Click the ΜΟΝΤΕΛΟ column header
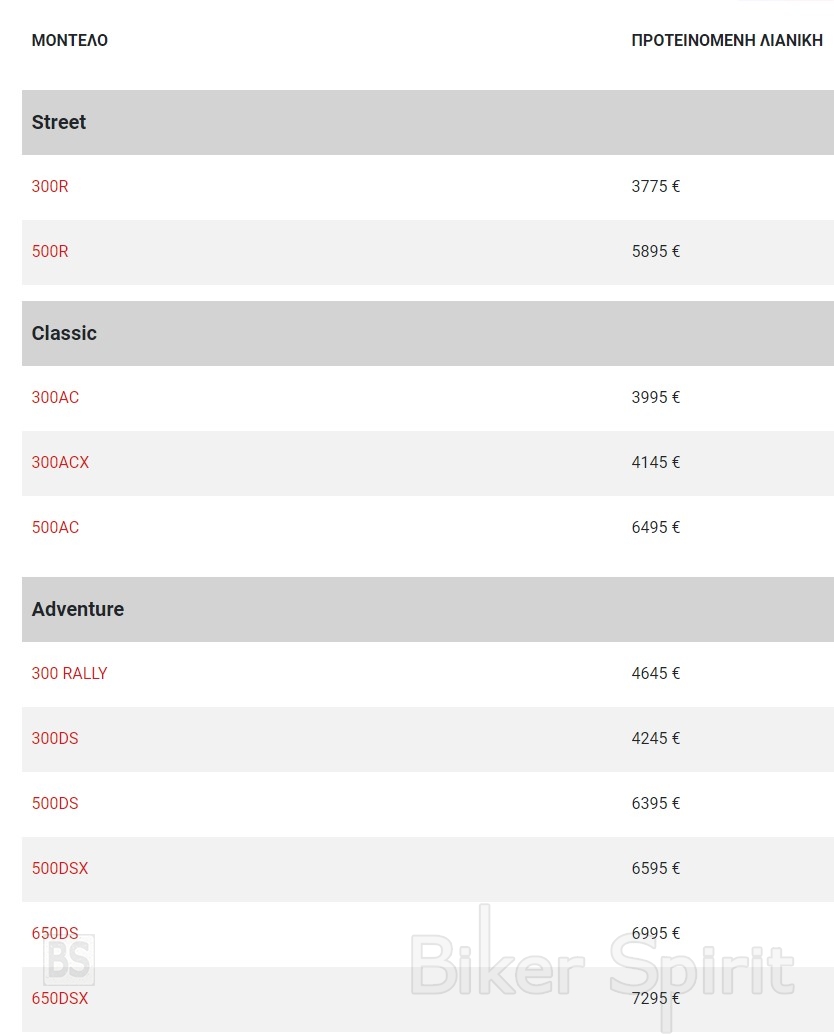The height and width of the screenshot is (1036, 834). [x=70, y=41]
